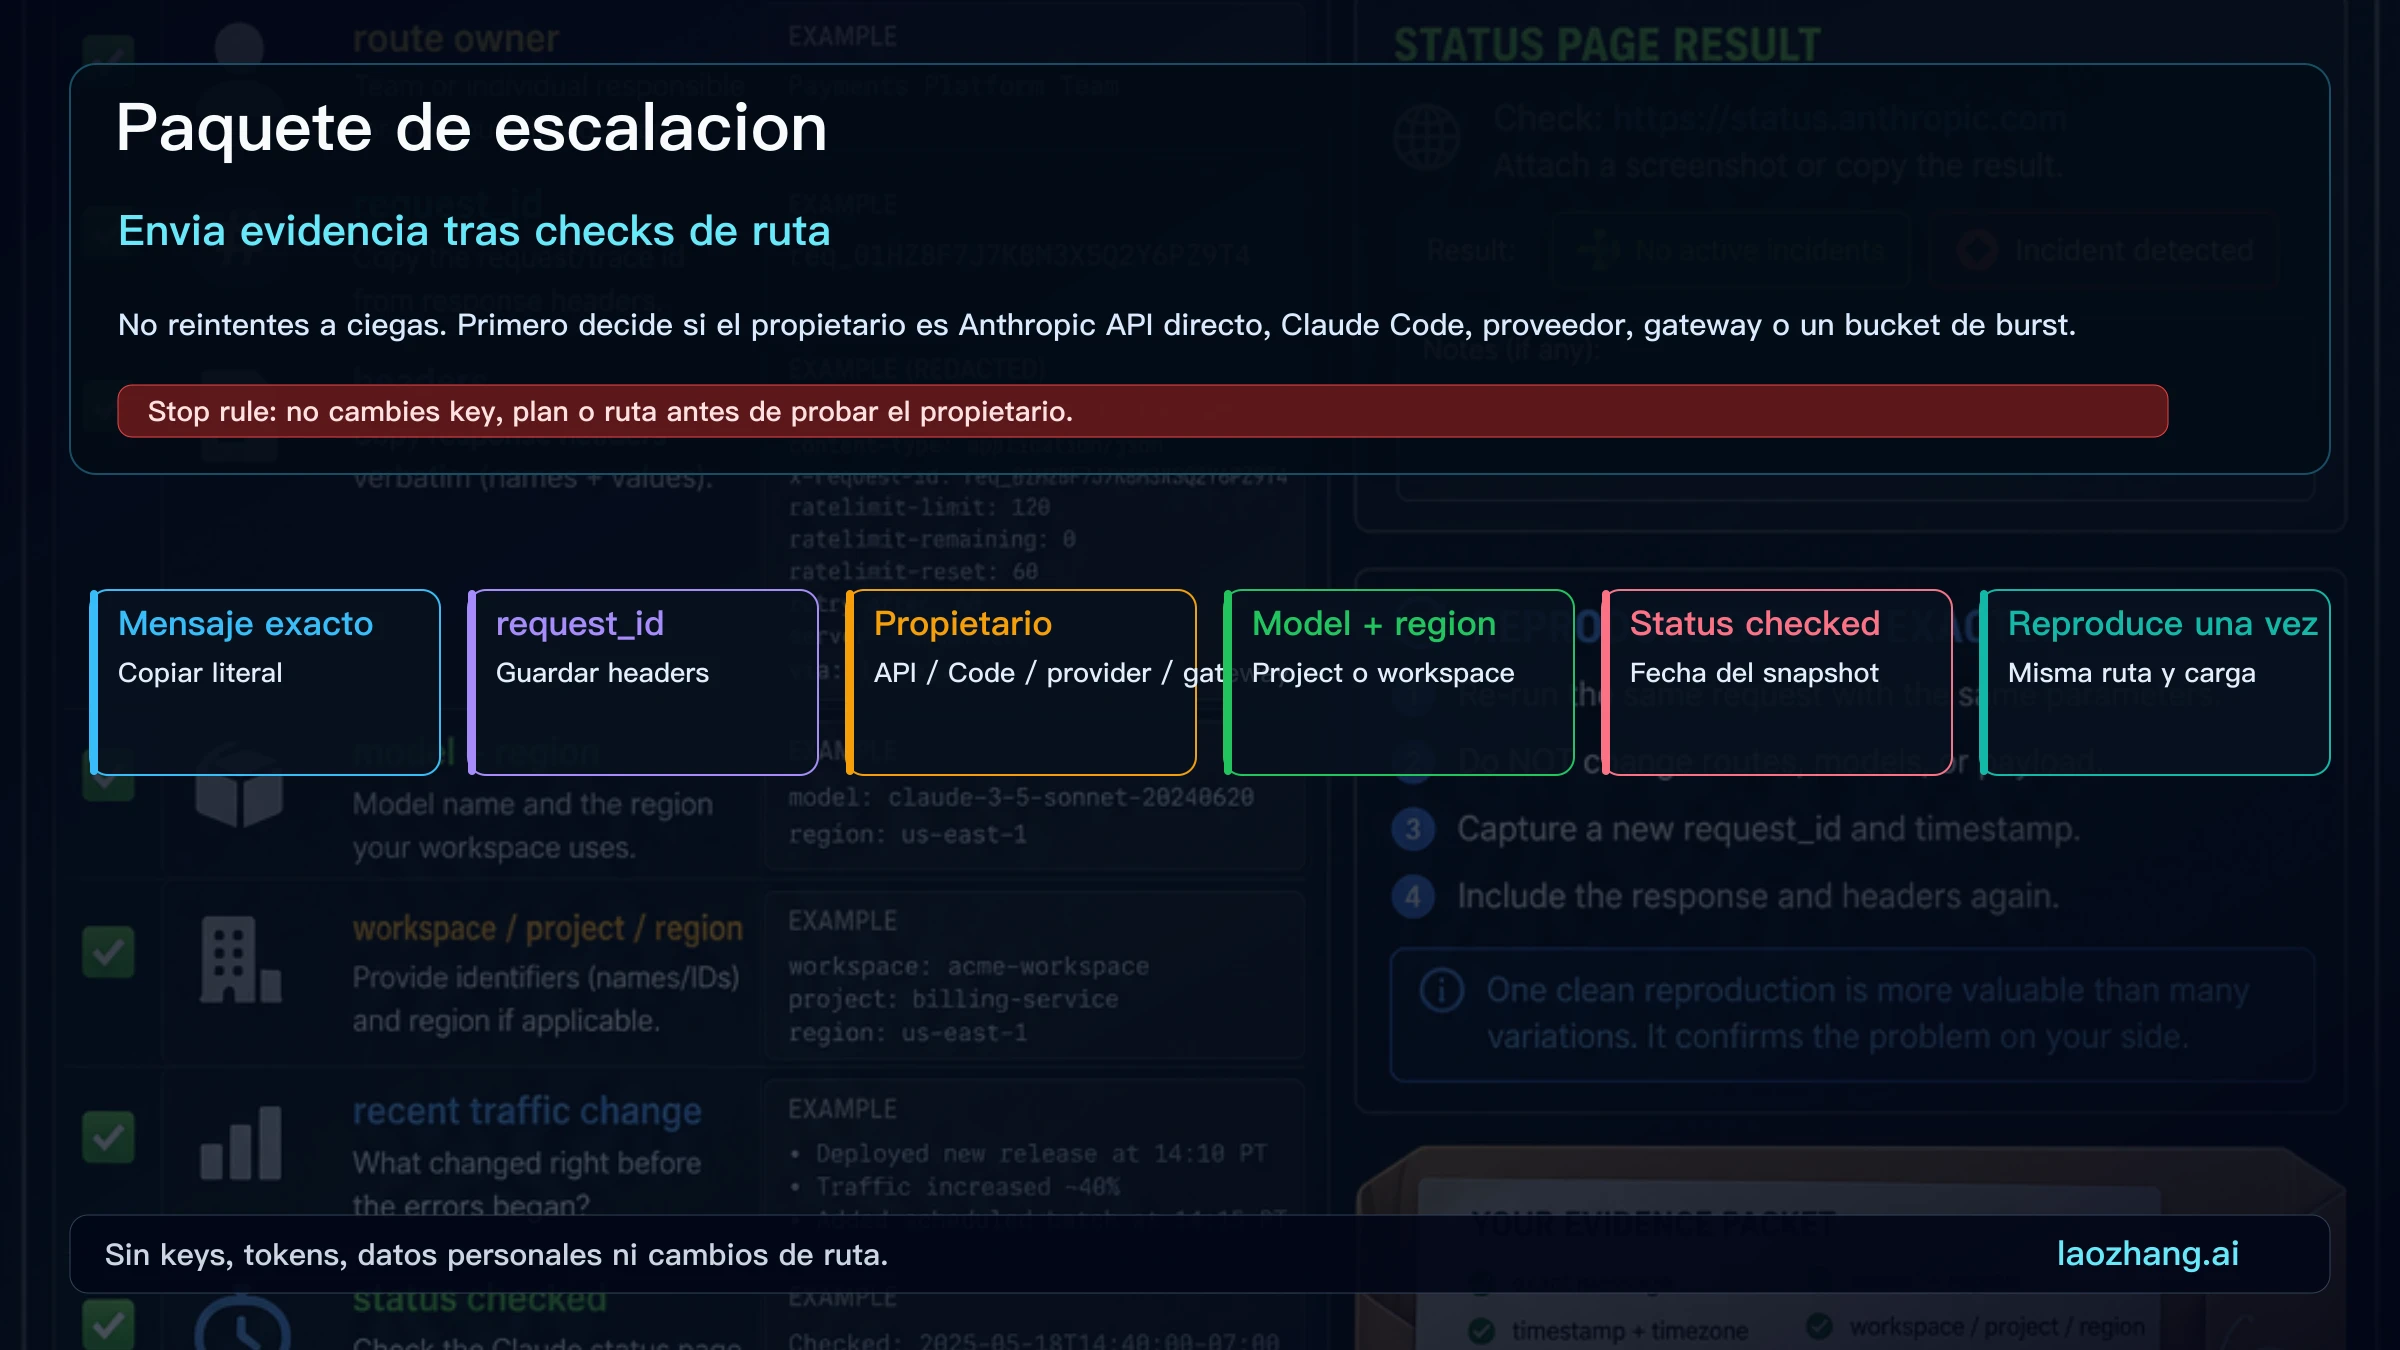Click the globe icon under Status Page Result
Screen dimensions: 2400x1350
1427,137
